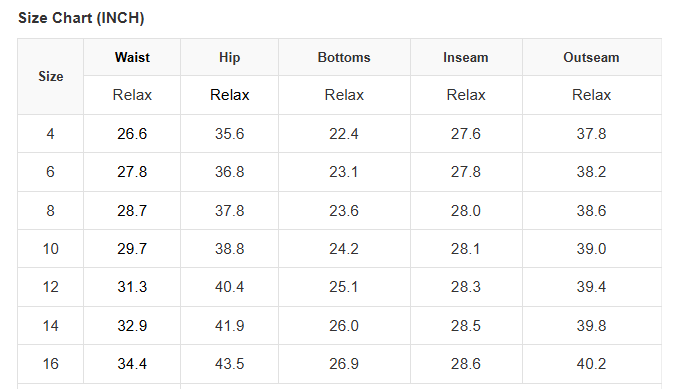Click outseam value 39.8 for size 14
Image resolution: width=673 pixels, height=389 pixels.
click(x=591, y=326)
